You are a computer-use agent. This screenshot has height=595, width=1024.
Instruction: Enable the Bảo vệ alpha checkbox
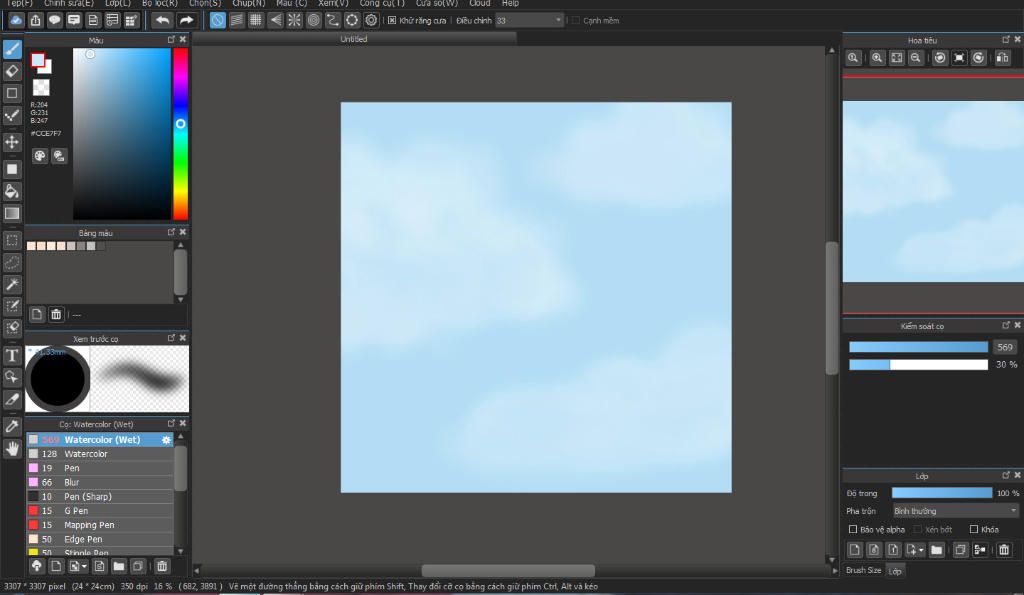tap(853, 529)
